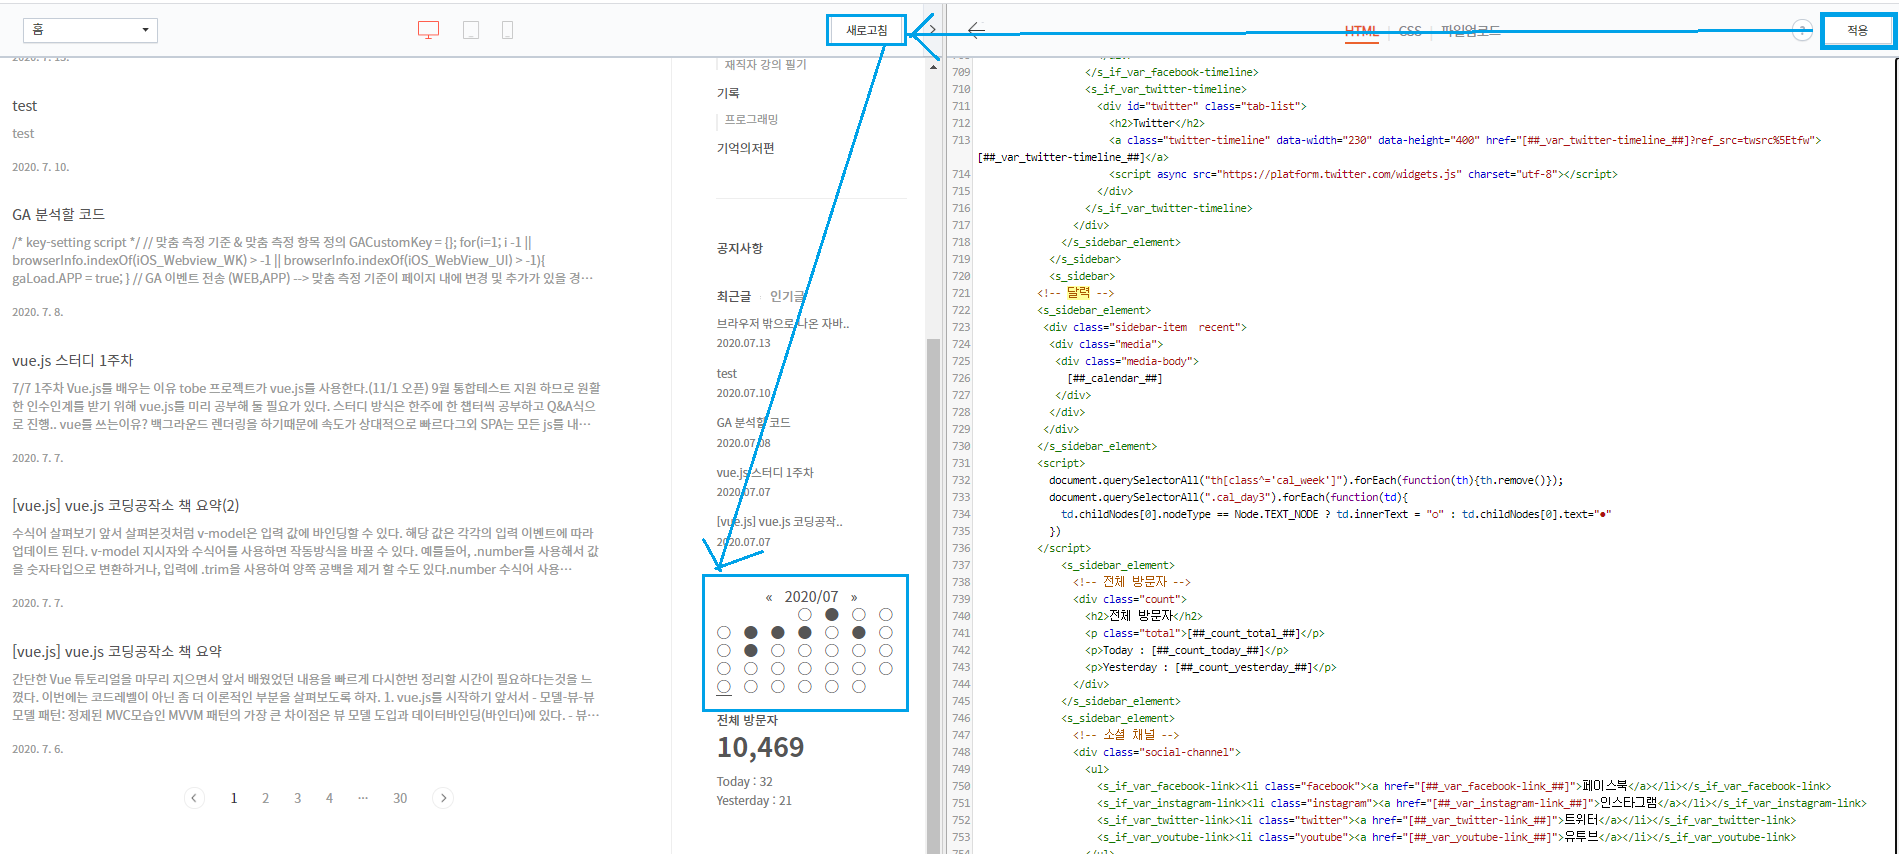
Task: Open the 홈 page selector dropdown
Action: click(x=90, y=30)
